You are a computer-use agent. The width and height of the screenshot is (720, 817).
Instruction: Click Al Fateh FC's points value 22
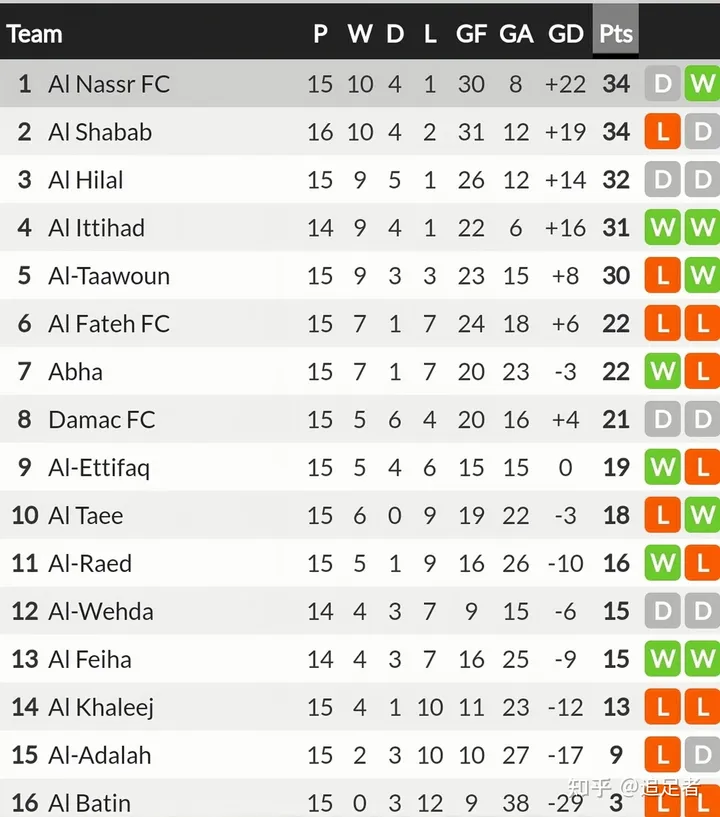[616, 324]
